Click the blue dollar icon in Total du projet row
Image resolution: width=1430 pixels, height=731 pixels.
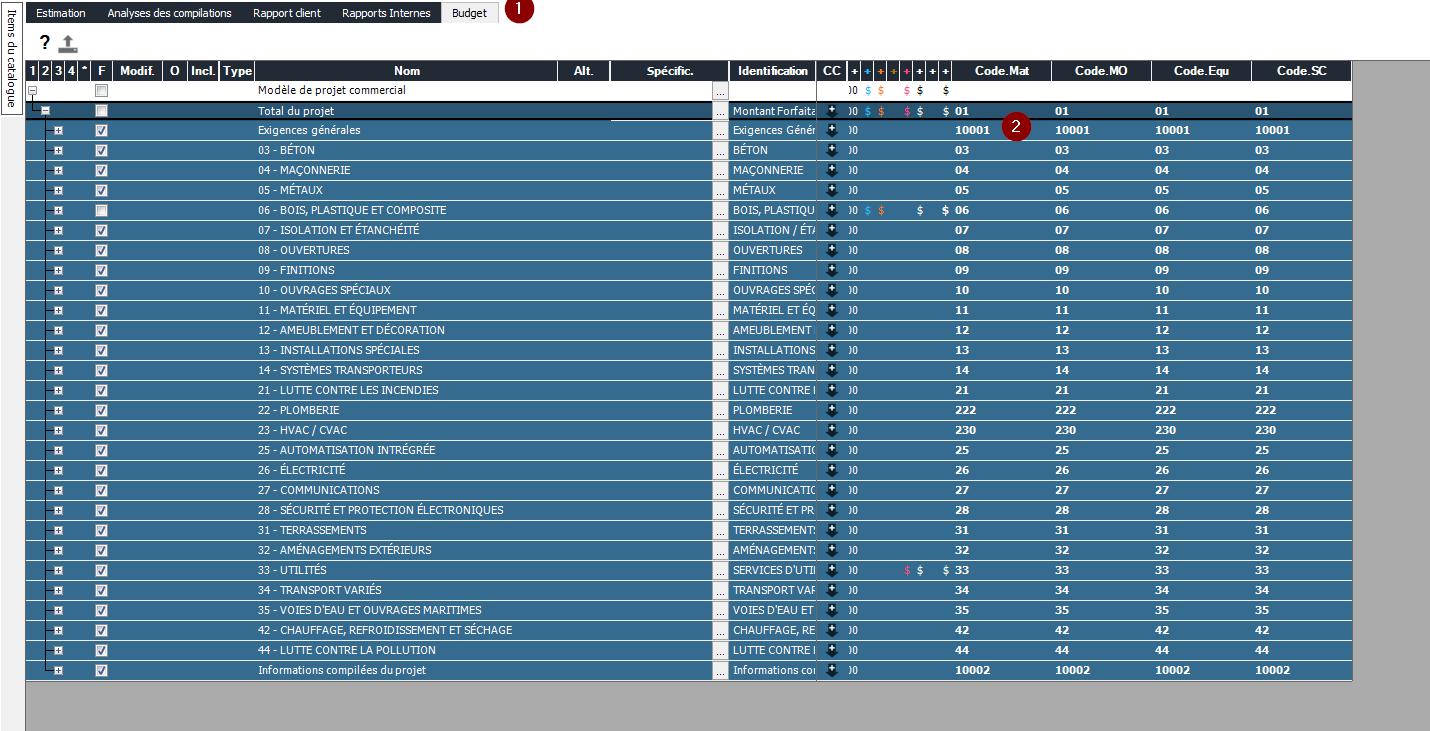coord(868,111)
